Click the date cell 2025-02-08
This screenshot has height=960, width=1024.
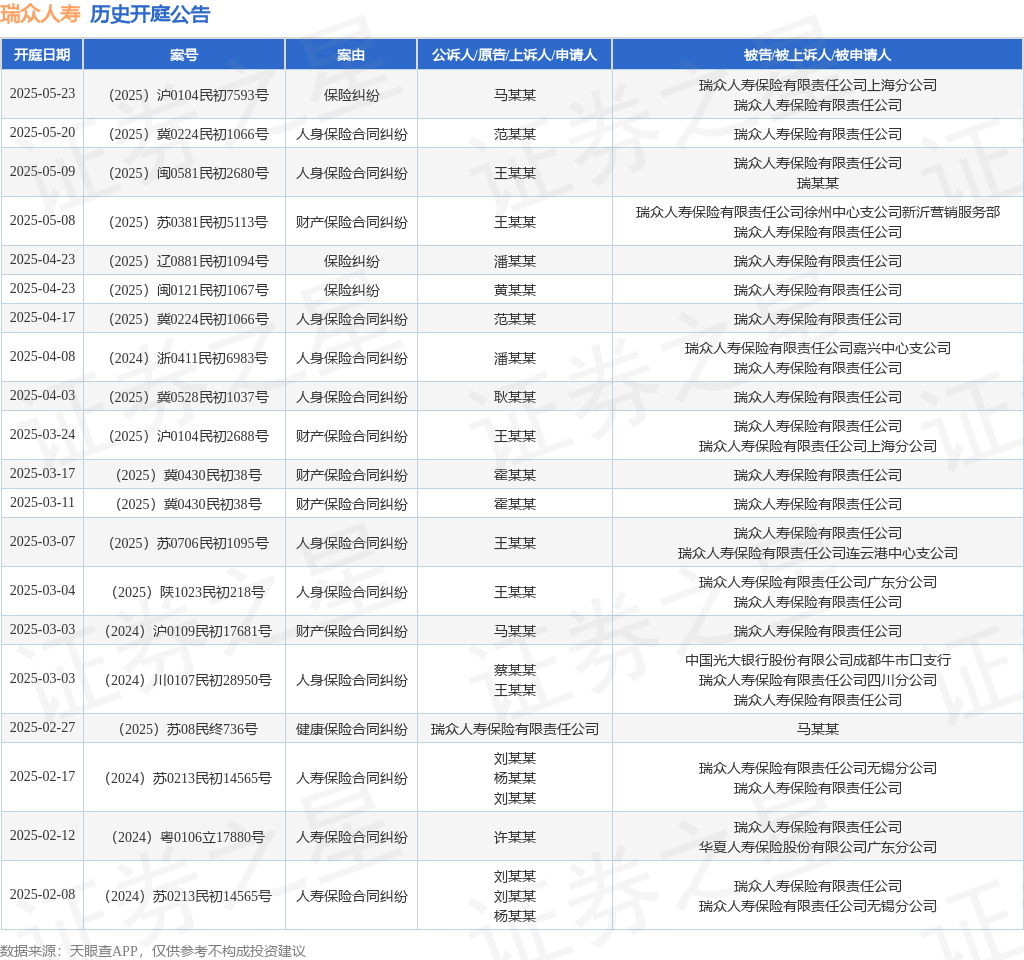click(x=42, y=895)
